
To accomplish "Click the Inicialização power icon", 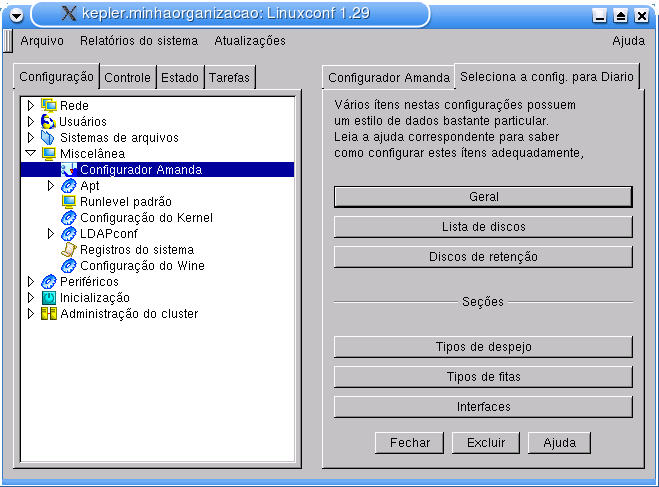I will (x=49, y=298).
